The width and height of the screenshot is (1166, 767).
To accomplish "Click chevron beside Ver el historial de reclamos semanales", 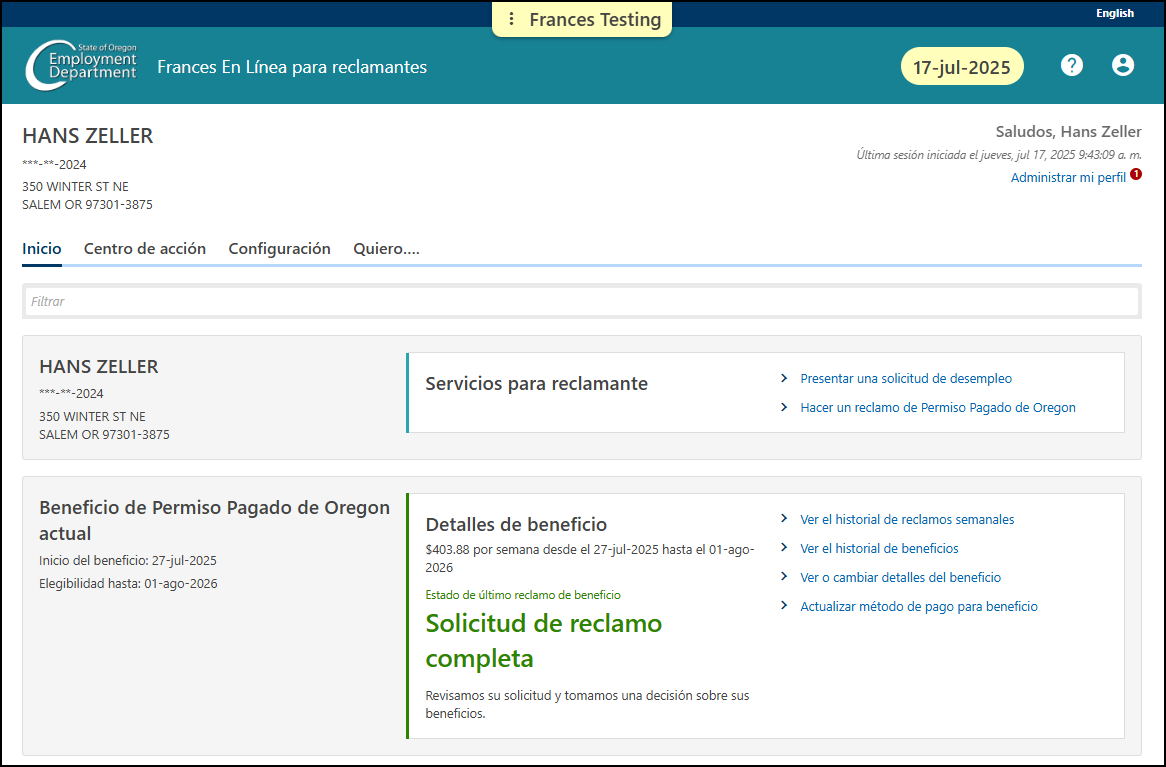I will click(x=784, y=519).
